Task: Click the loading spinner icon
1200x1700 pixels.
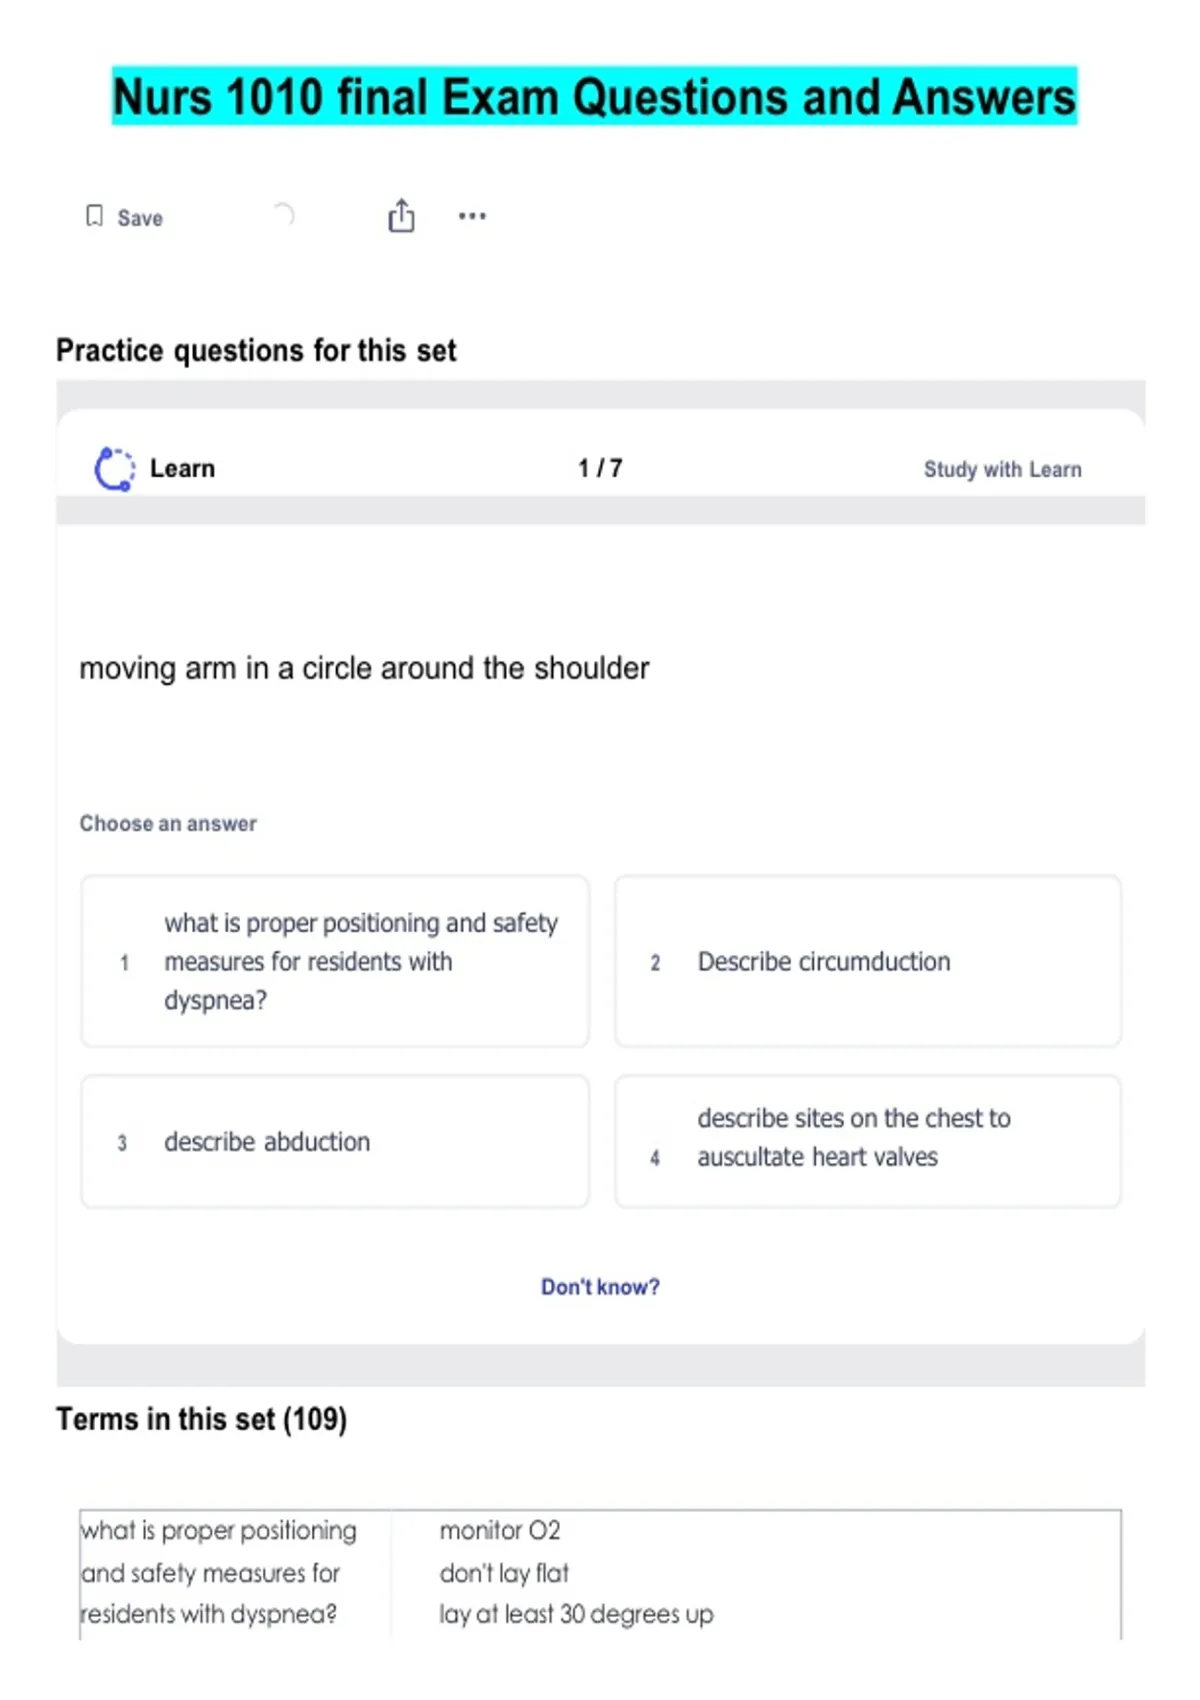Action: coord(284,214)
